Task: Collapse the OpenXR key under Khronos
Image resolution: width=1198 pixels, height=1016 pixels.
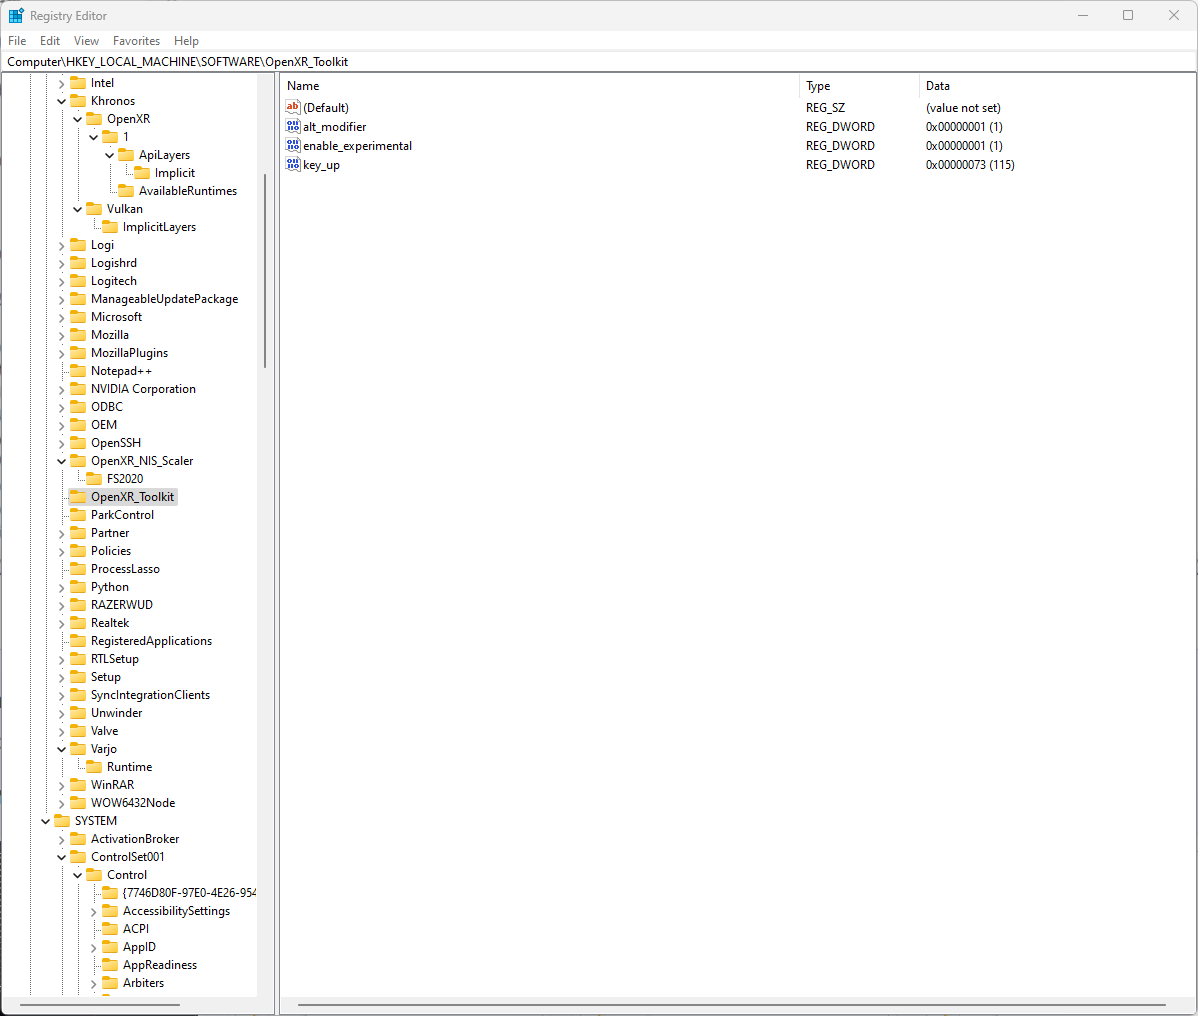Action: tap(78, 119)
